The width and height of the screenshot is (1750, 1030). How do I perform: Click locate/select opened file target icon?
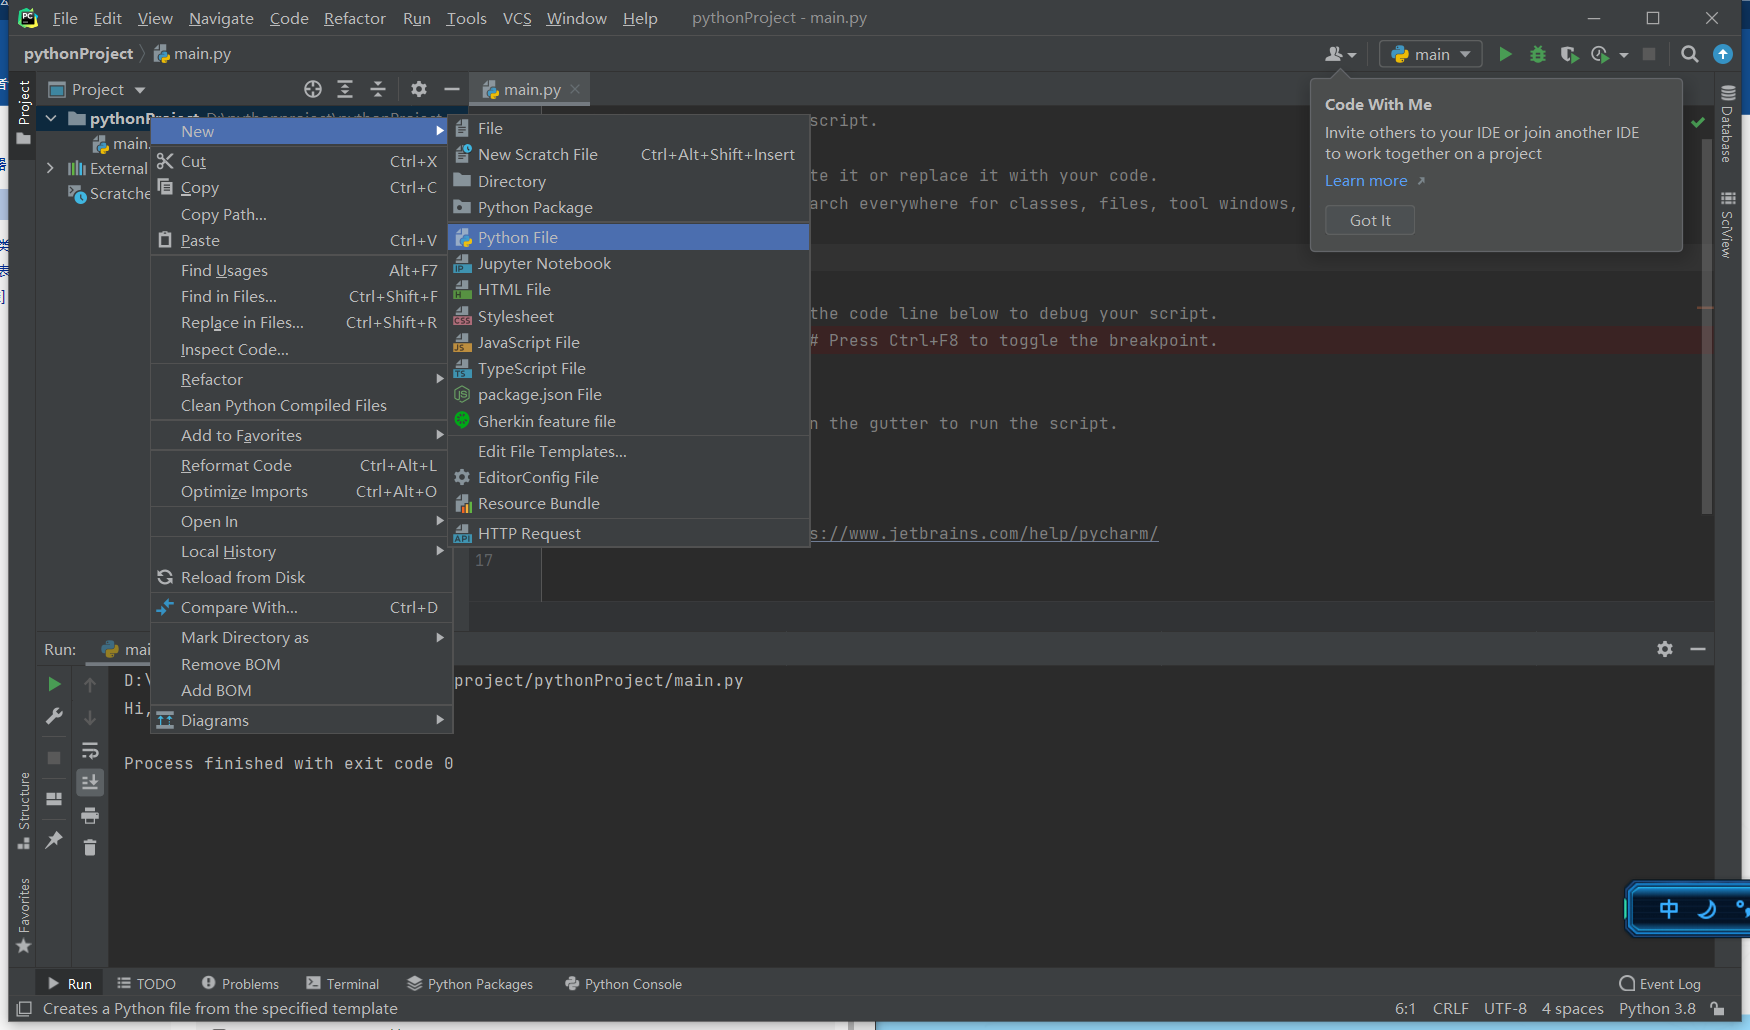(313, 89)
